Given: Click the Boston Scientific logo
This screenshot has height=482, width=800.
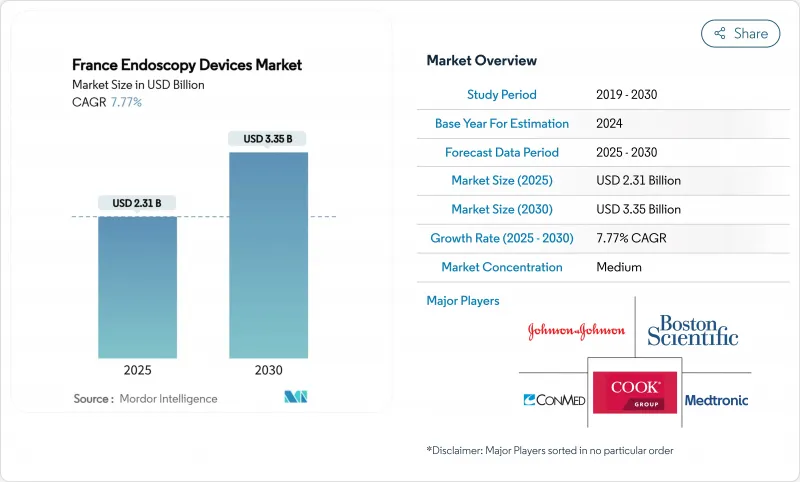Looking at the screenshot, I should [692, 331].
